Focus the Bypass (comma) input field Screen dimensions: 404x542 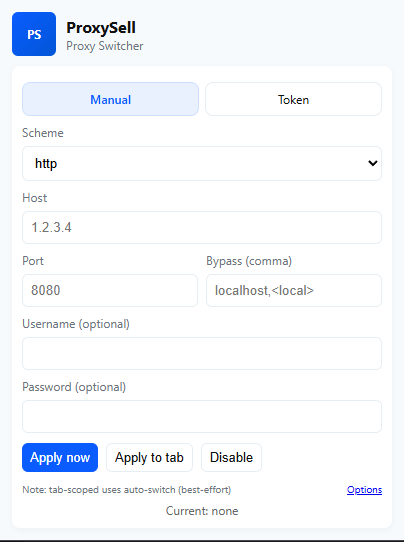(294, 290)
